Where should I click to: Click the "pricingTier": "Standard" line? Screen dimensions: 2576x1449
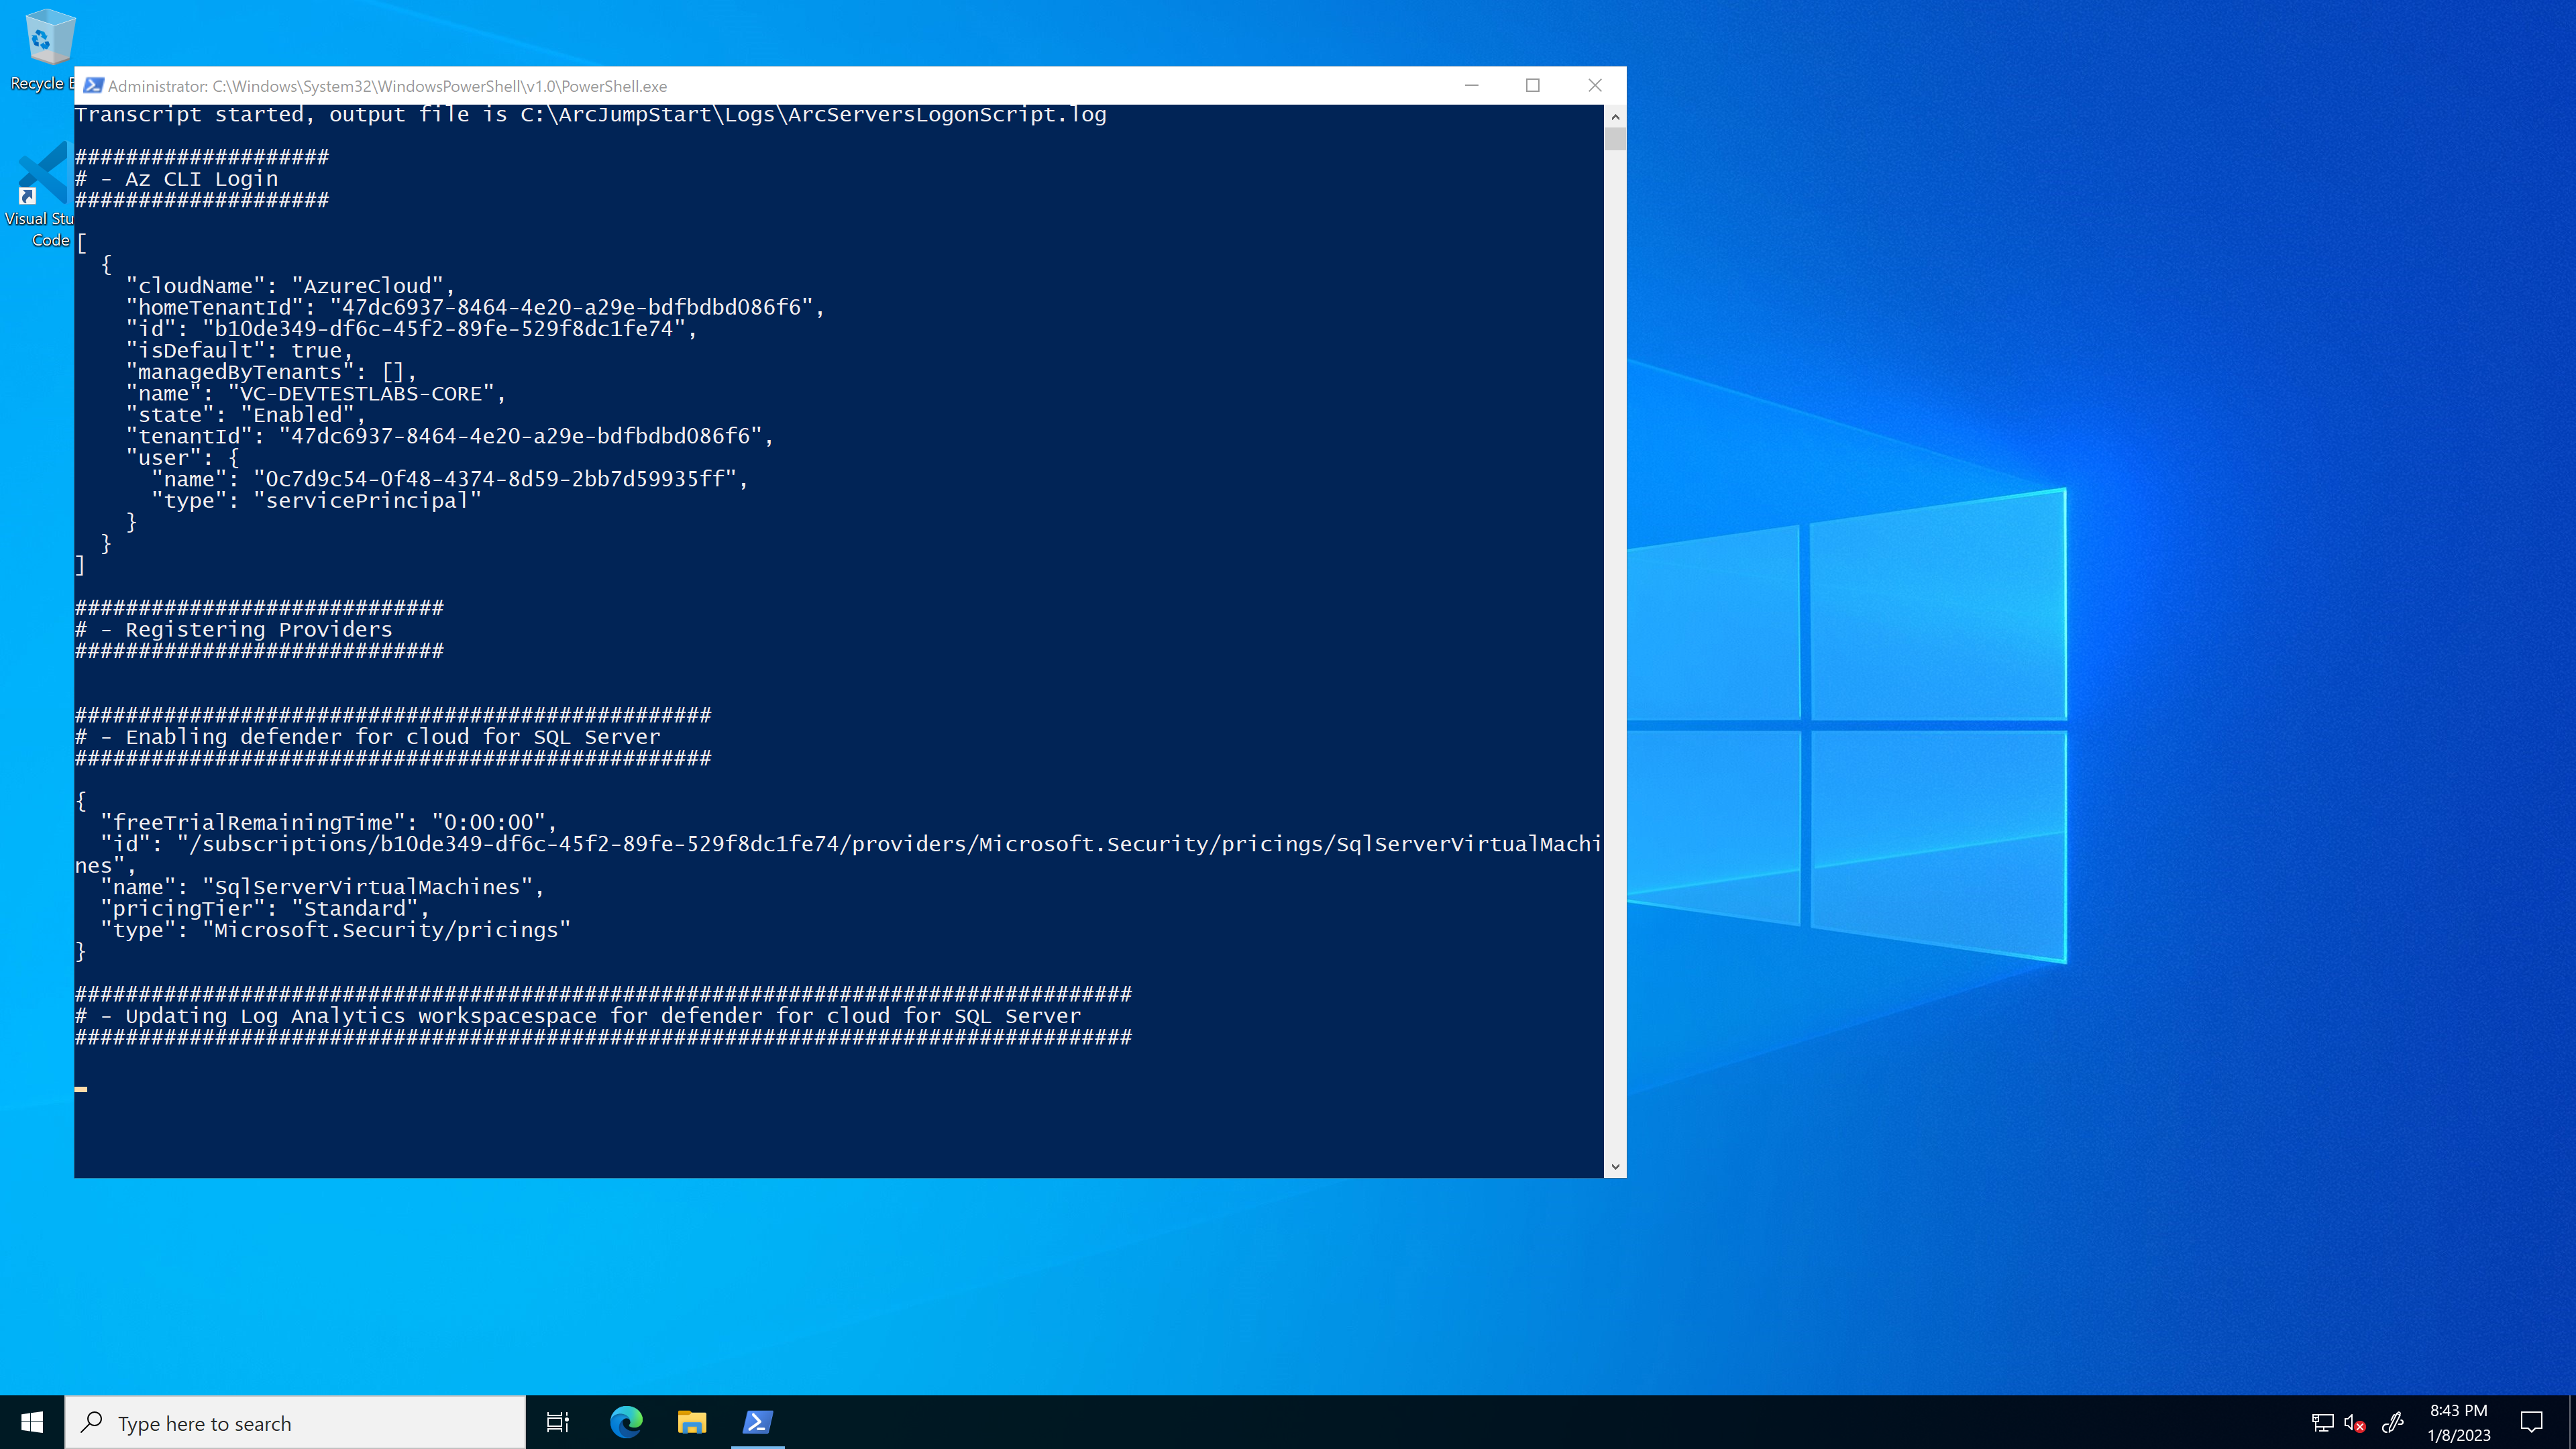(265, 909)
